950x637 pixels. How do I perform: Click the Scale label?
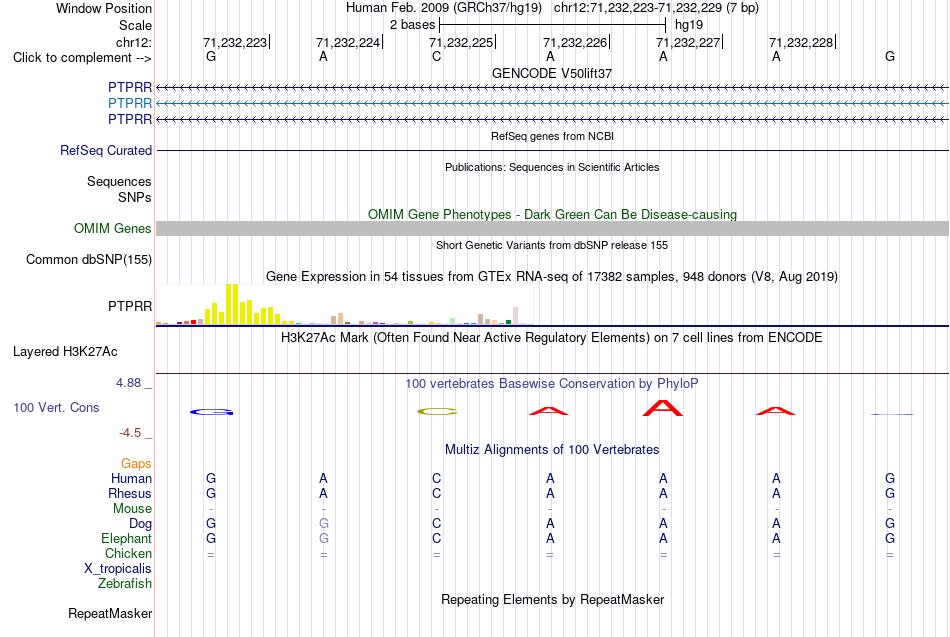(135, 25)
